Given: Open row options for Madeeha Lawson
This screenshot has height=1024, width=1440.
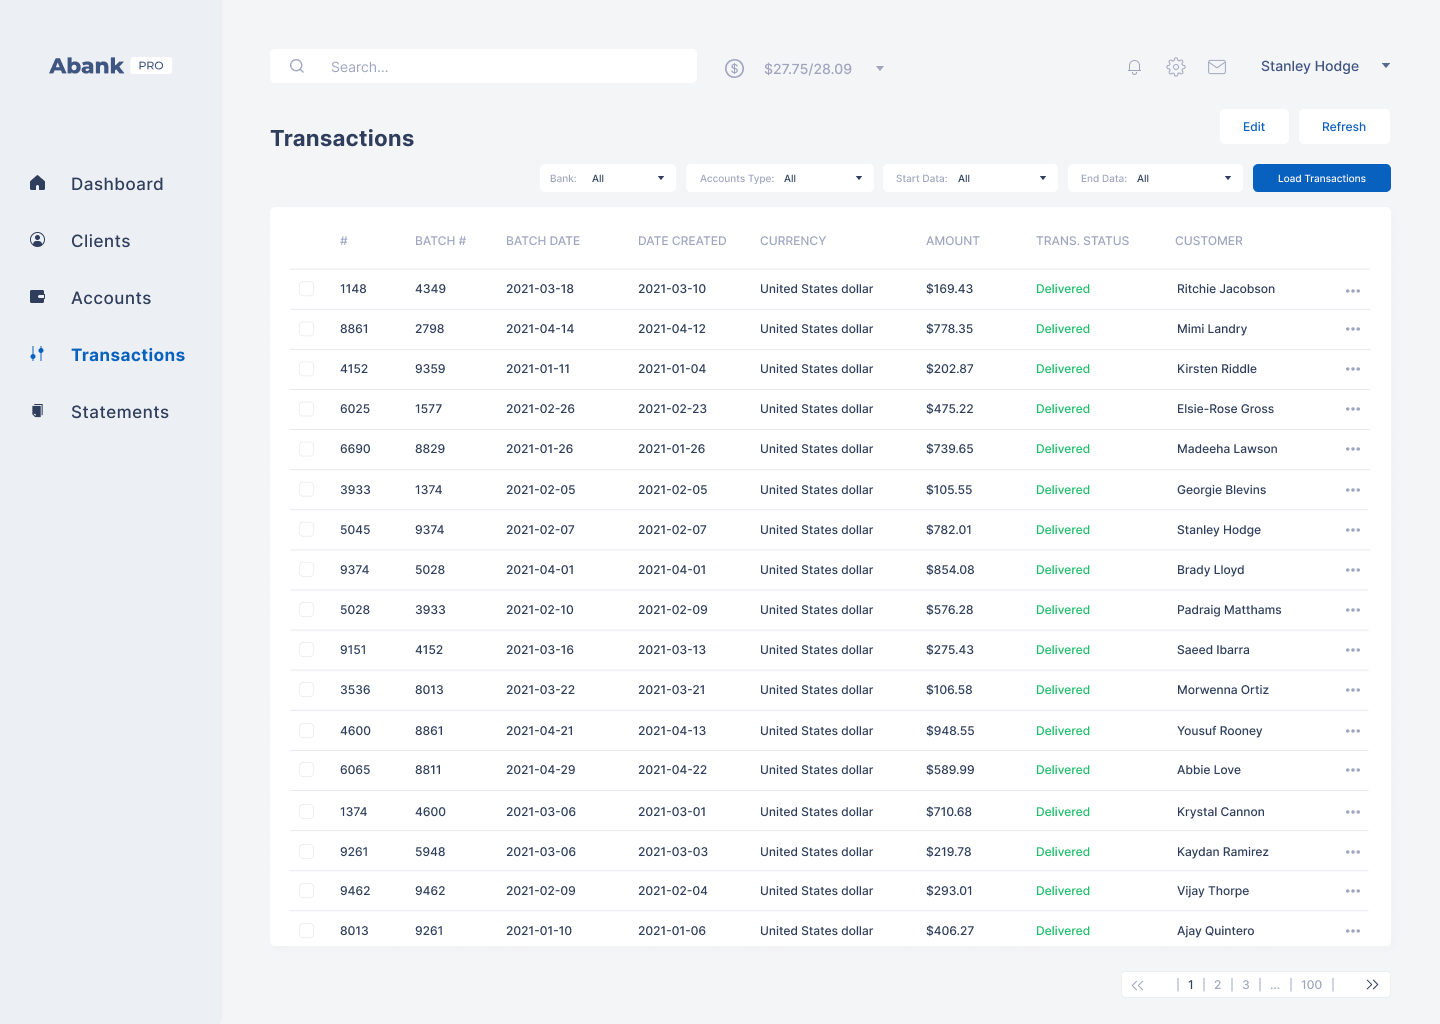Looking at the screenshot, I should (x=1353, y=449).
